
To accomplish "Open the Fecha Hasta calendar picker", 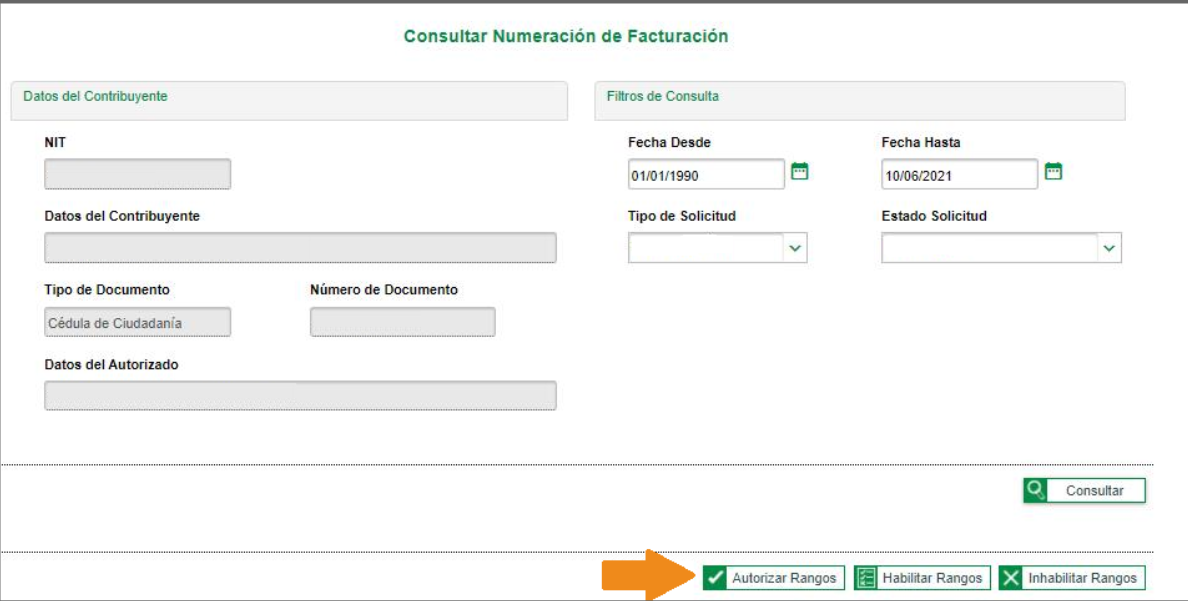I will point(1052,172).
